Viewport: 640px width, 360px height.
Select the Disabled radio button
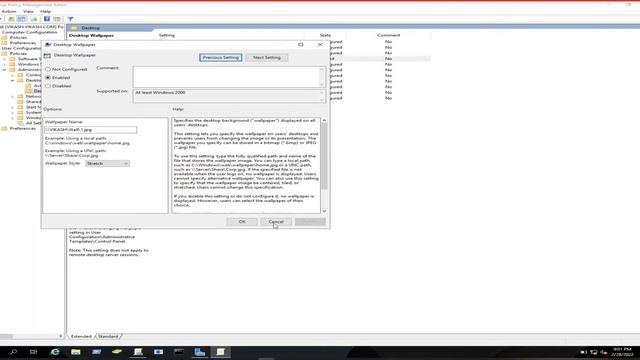click(48, 86)
